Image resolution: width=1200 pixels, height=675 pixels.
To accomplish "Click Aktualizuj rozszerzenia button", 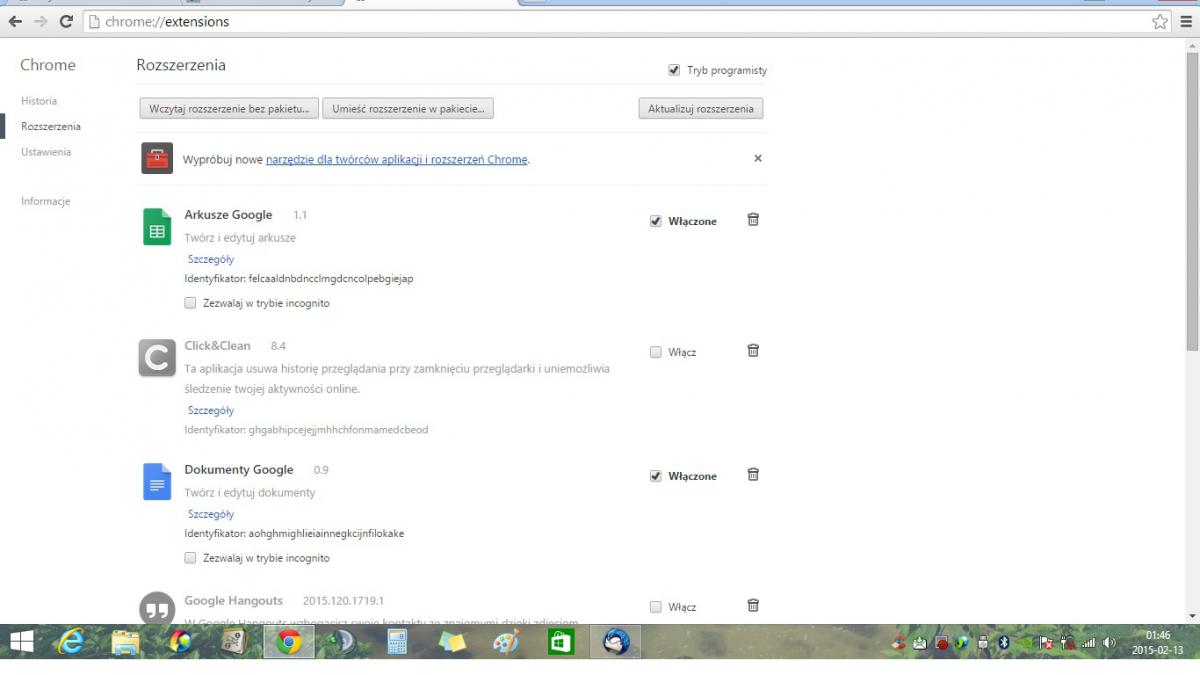I will coord(701,108).
